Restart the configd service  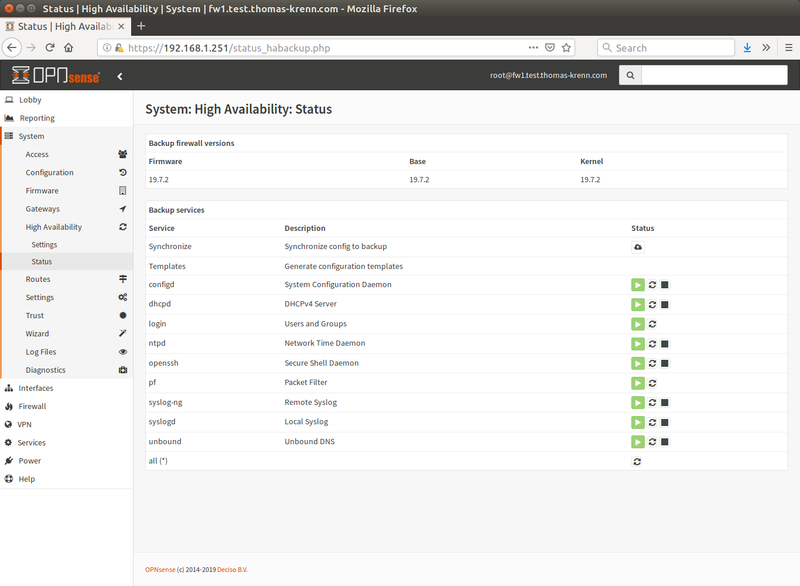coord(652,285)
